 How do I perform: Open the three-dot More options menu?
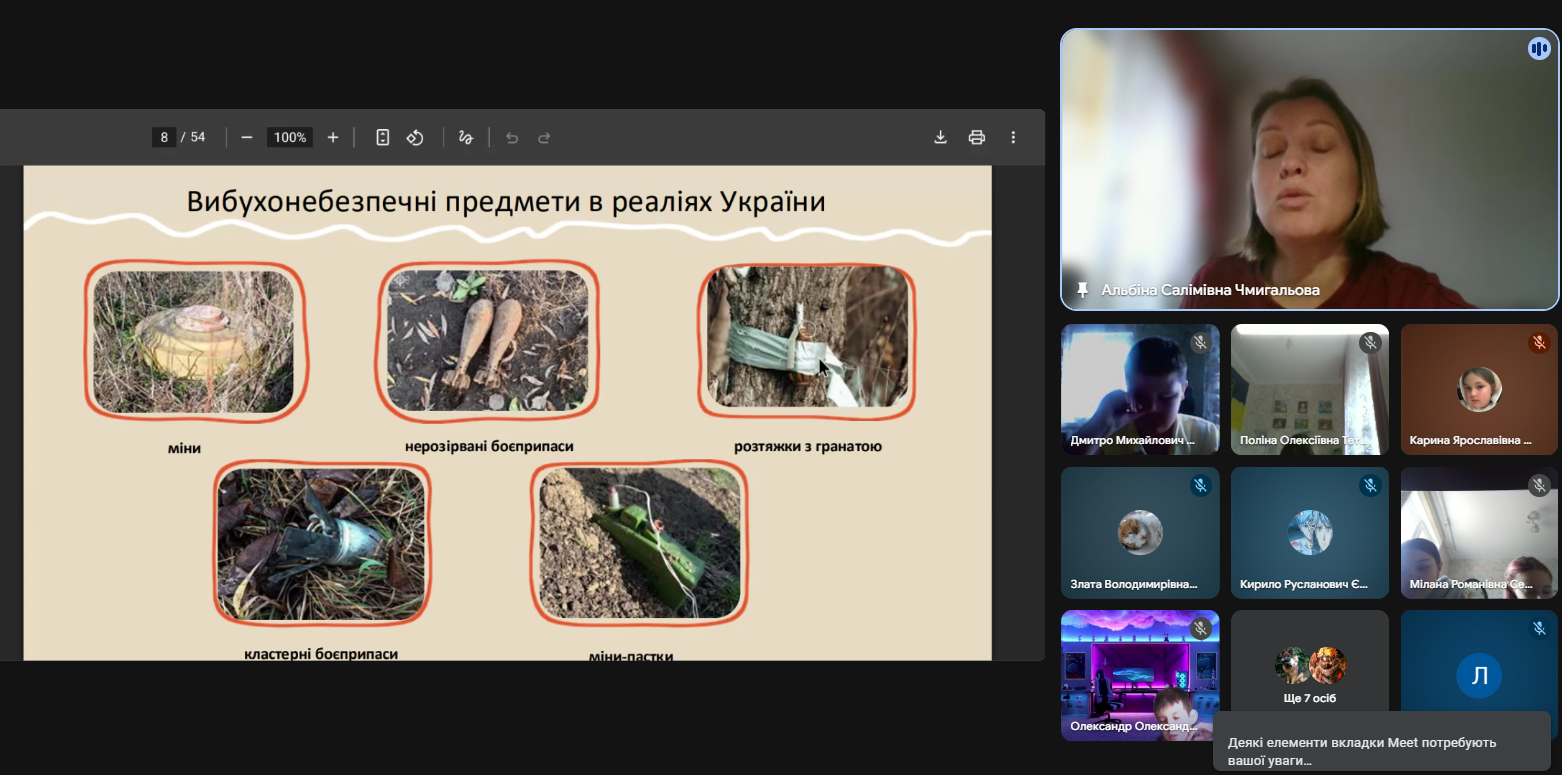coord(1012,137)
